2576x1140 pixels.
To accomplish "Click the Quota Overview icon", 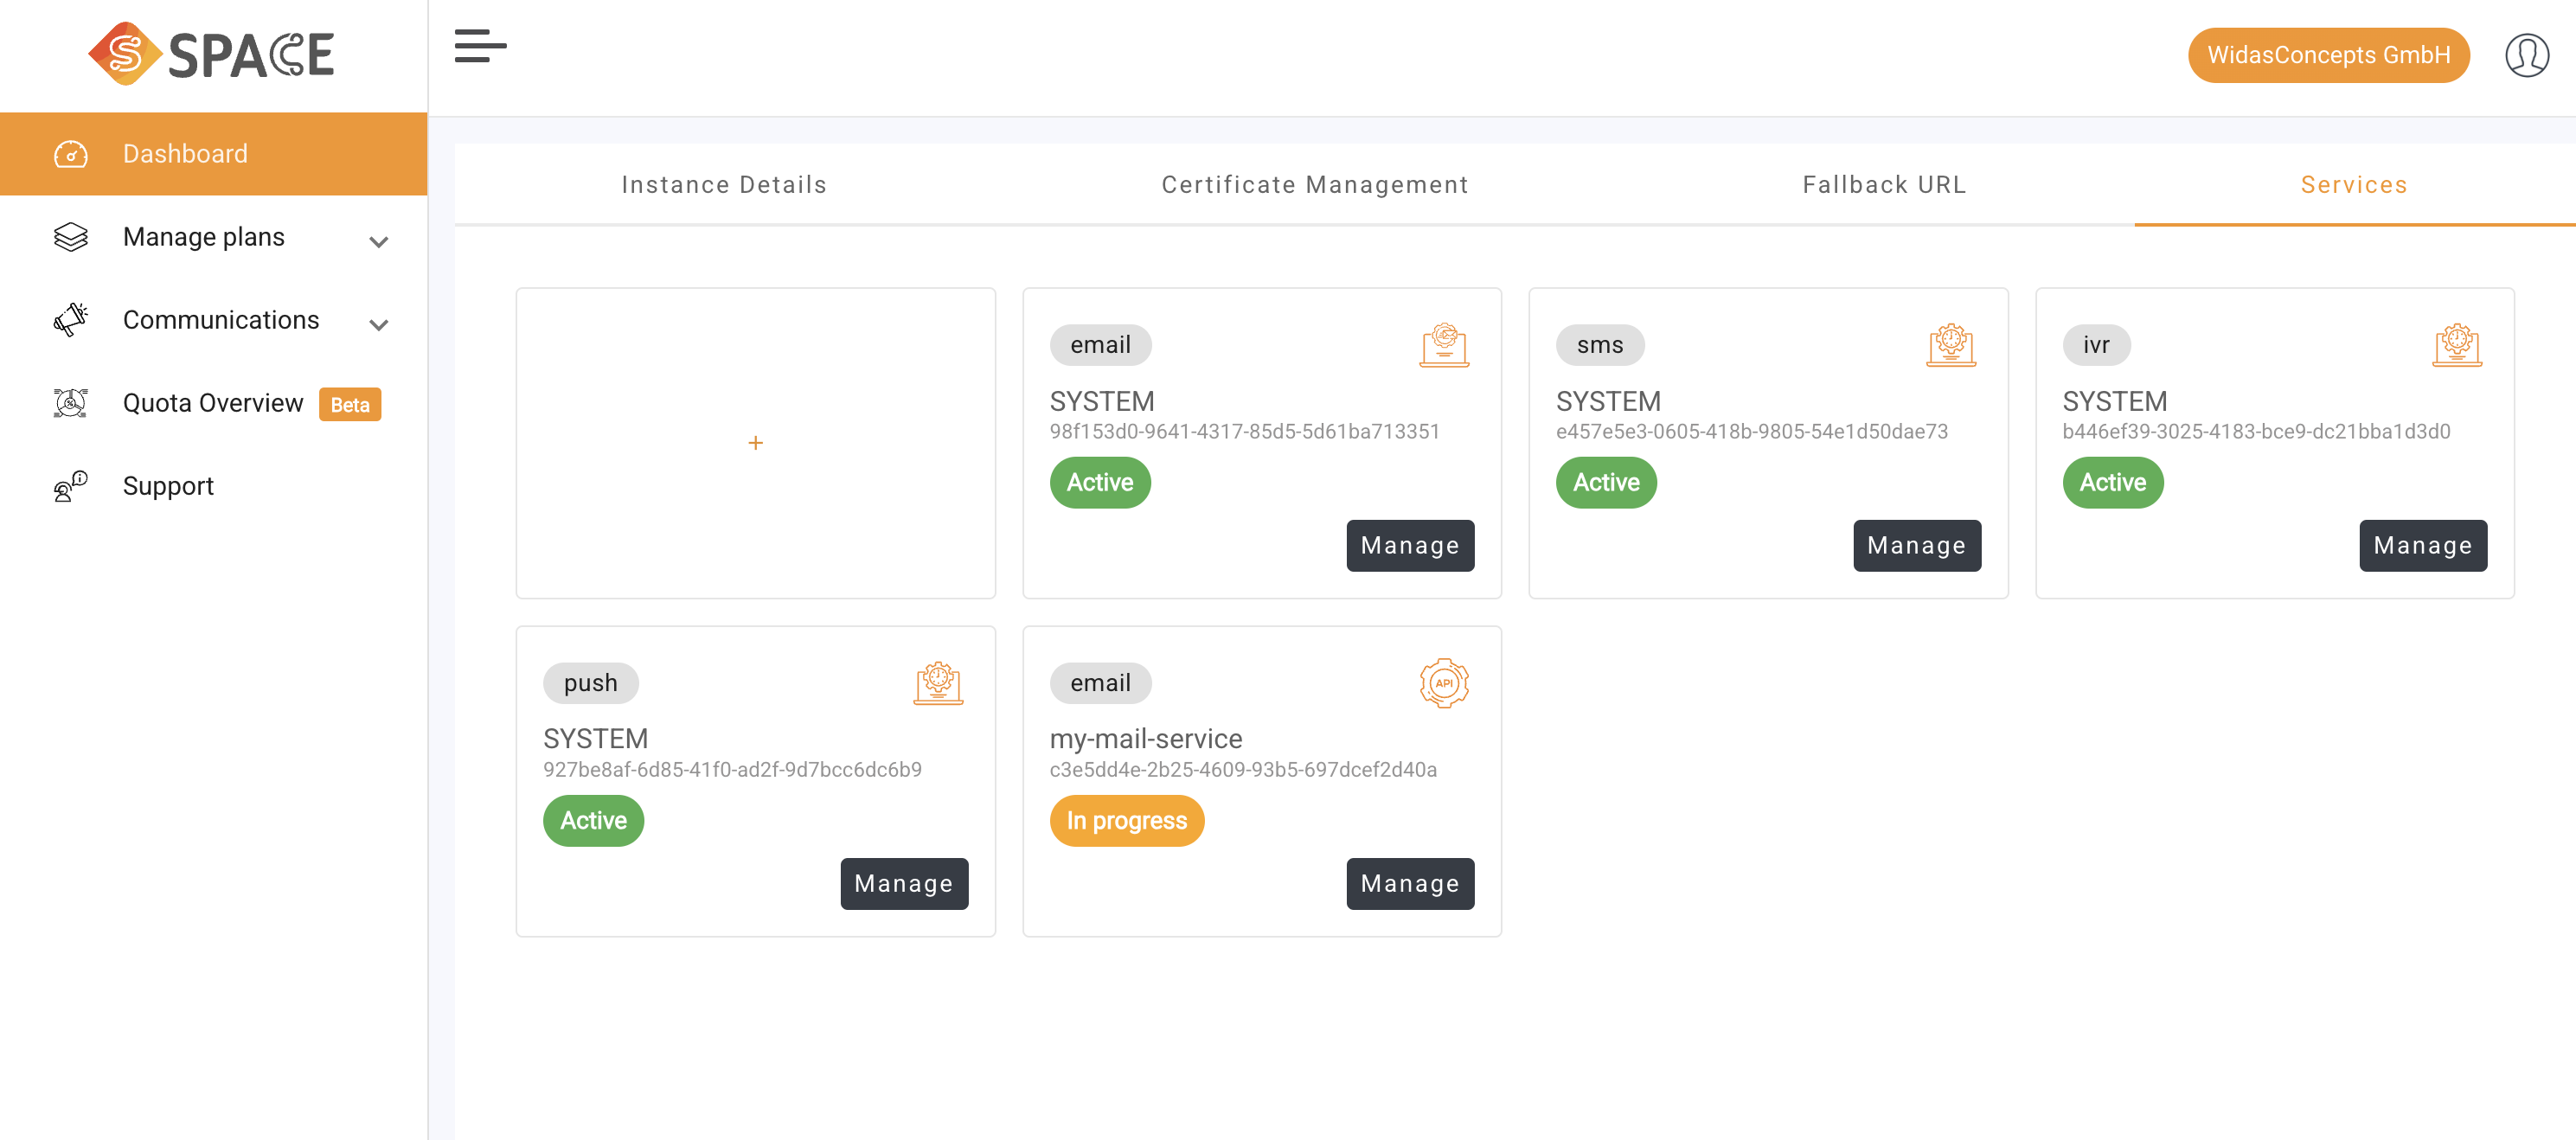I will 70,403.
